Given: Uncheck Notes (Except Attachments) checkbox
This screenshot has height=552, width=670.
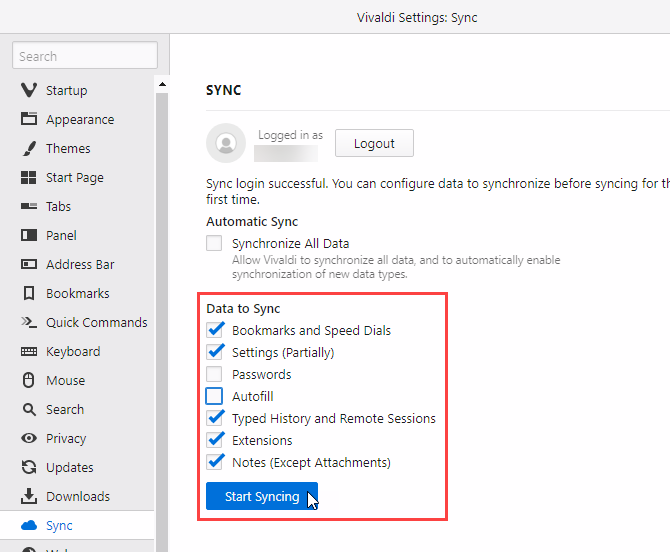Looking at the screenshot, I should pos(214,462).
